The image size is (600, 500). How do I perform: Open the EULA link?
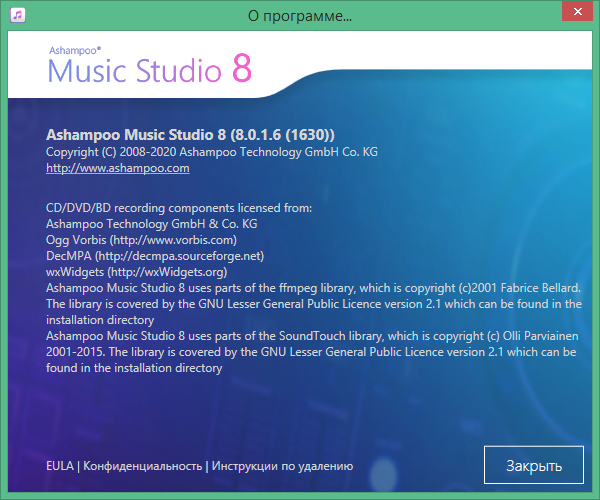click(60, 466)
